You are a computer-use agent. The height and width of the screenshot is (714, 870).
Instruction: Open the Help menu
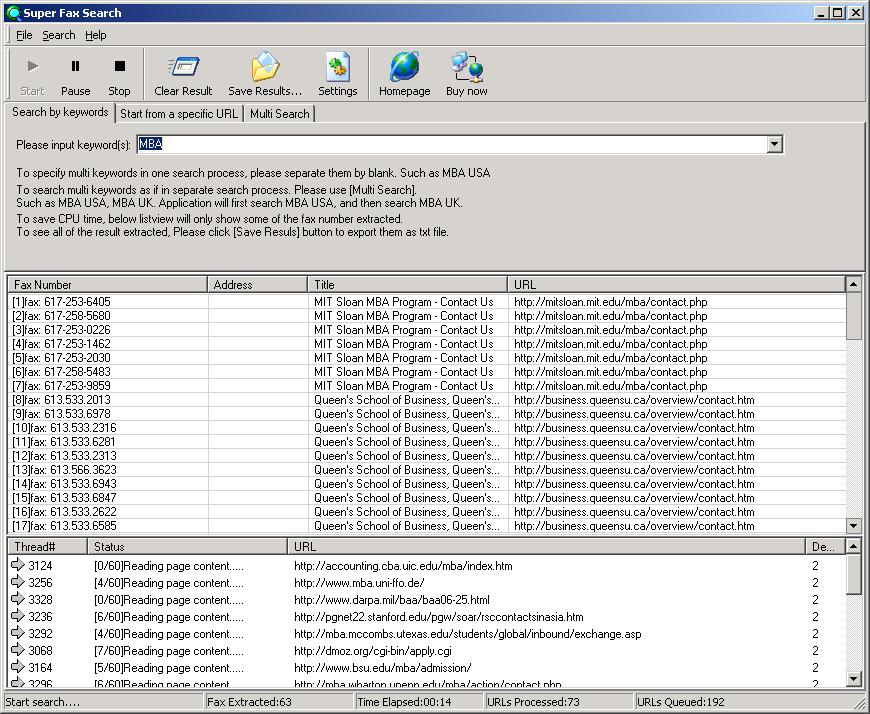95,35
